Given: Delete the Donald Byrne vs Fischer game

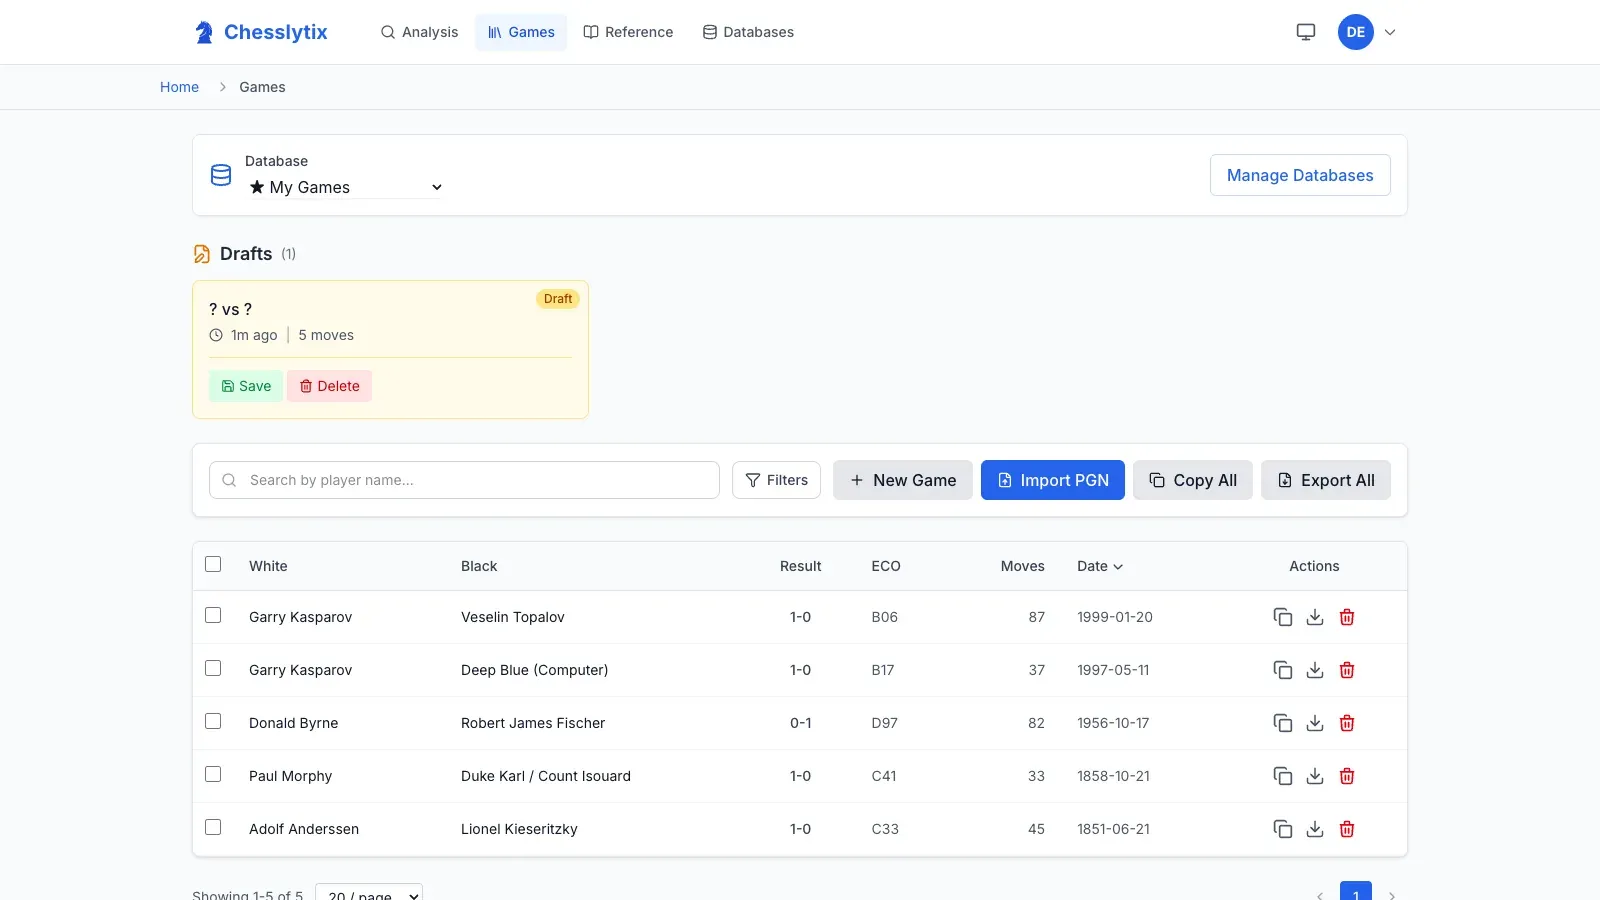Looking at the screenshot, I should coord(1347,723).
